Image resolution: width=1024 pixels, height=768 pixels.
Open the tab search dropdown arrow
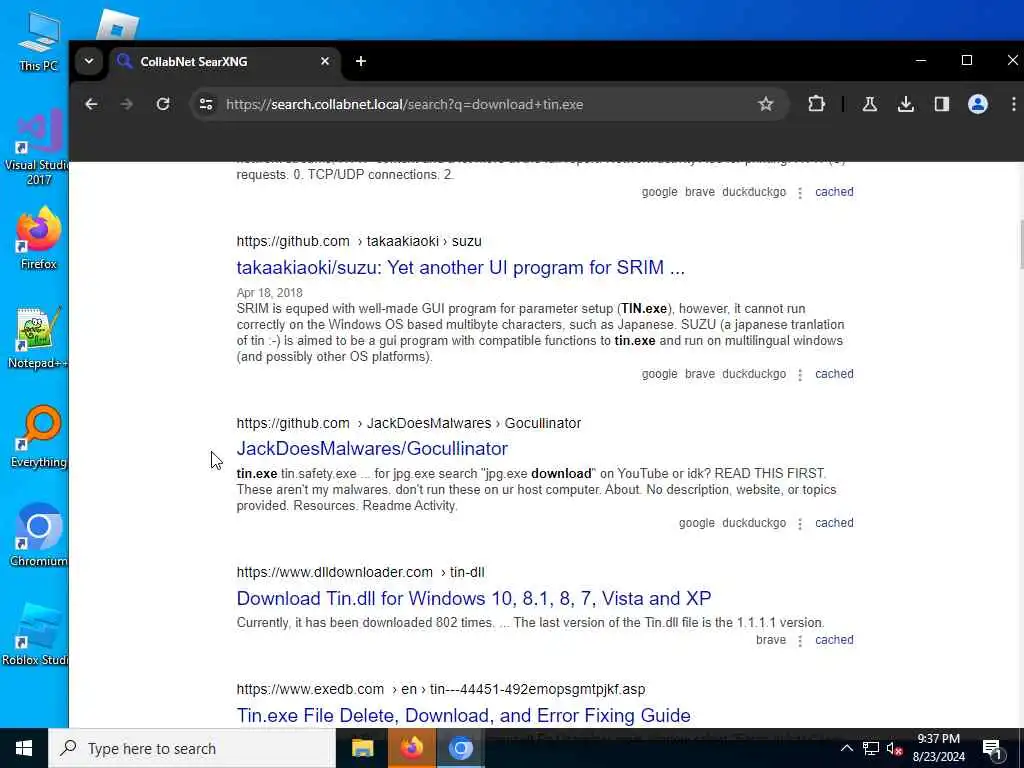tap(89, 61)
